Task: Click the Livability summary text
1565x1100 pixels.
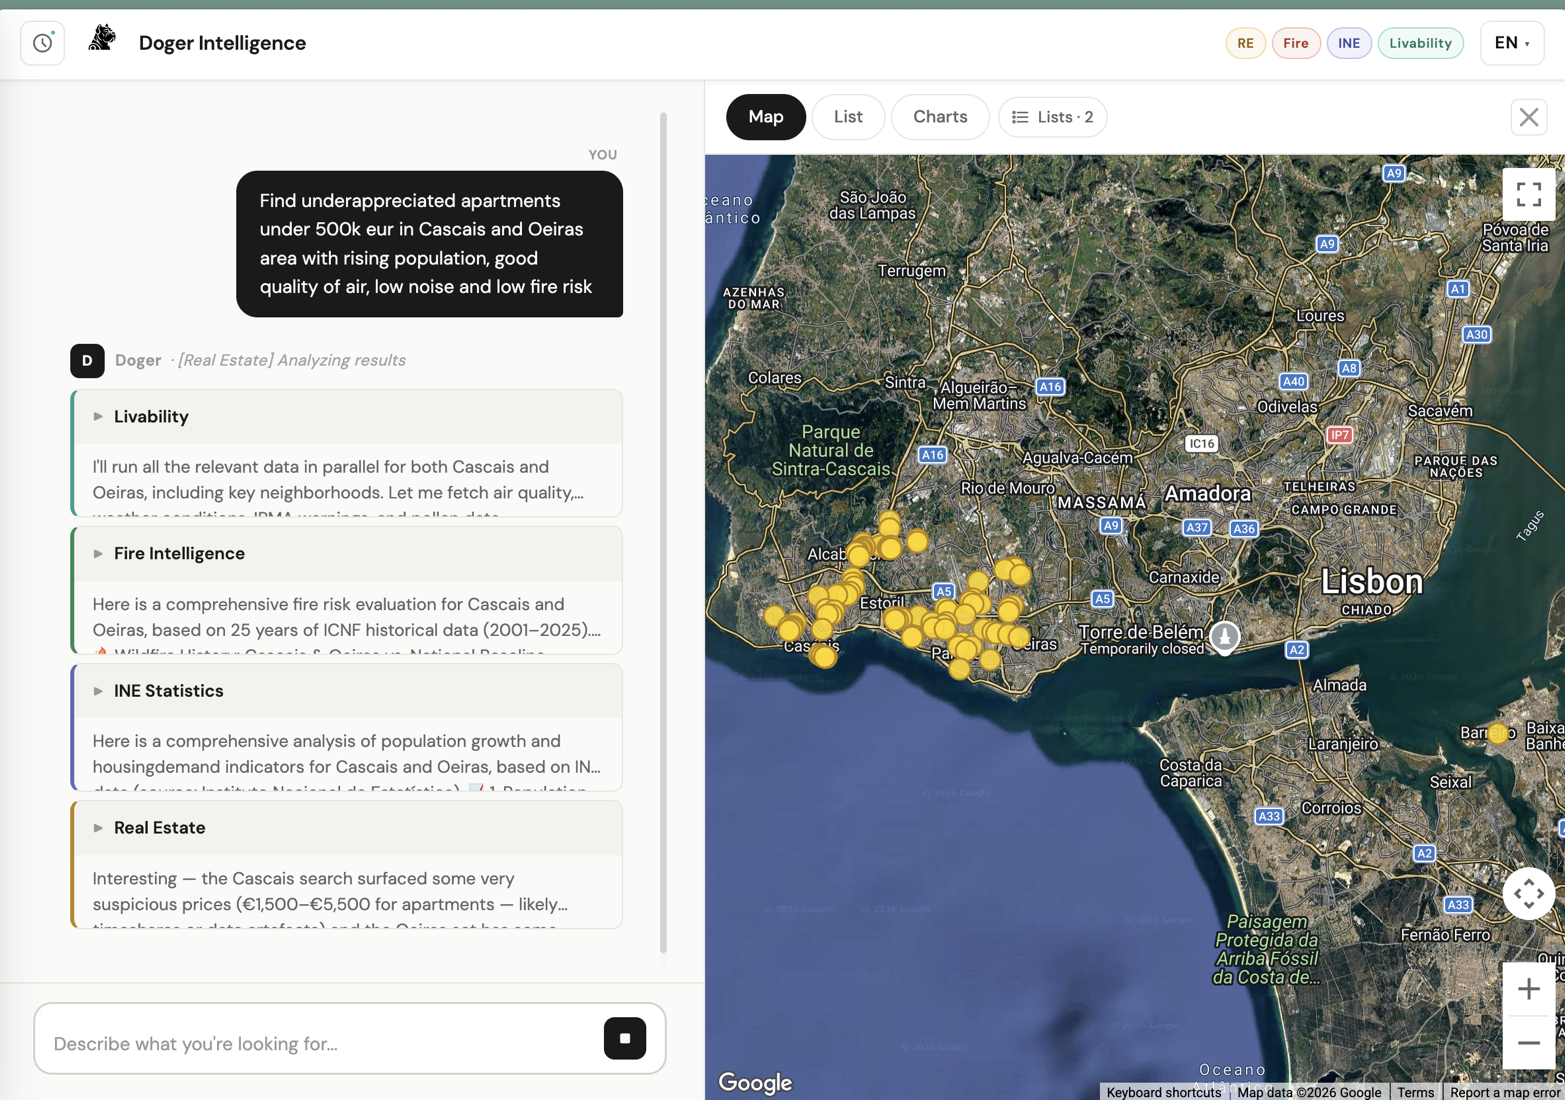Action: click(347, 481)
